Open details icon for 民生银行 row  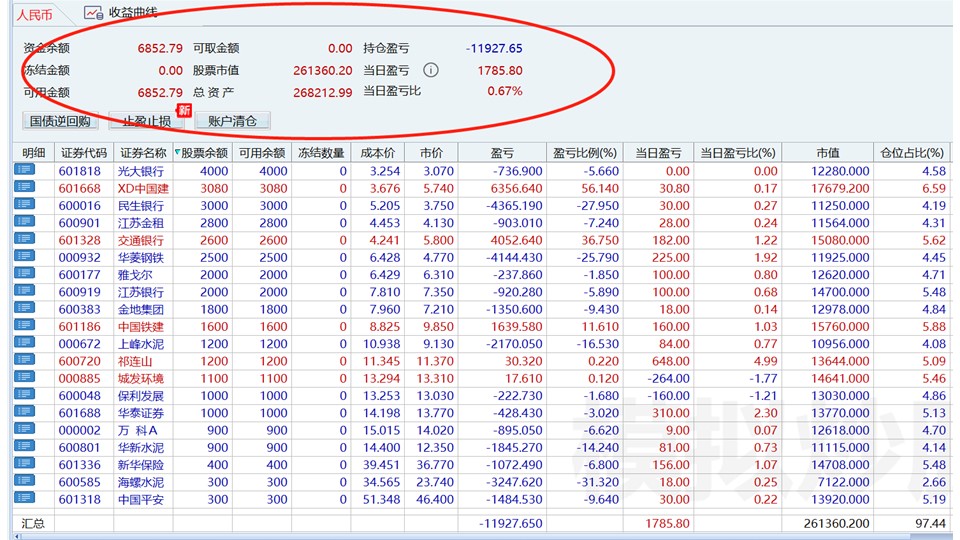coord(24,204)
